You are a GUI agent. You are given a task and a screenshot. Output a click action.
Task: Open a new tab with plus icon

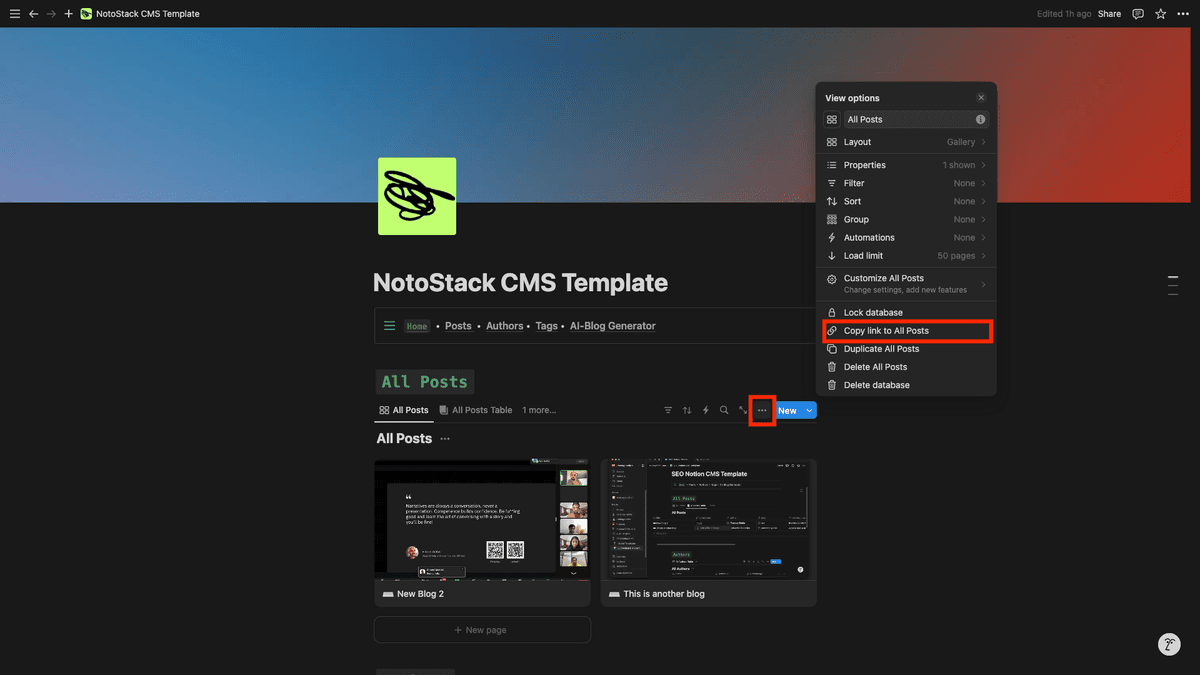coord(68,14)
